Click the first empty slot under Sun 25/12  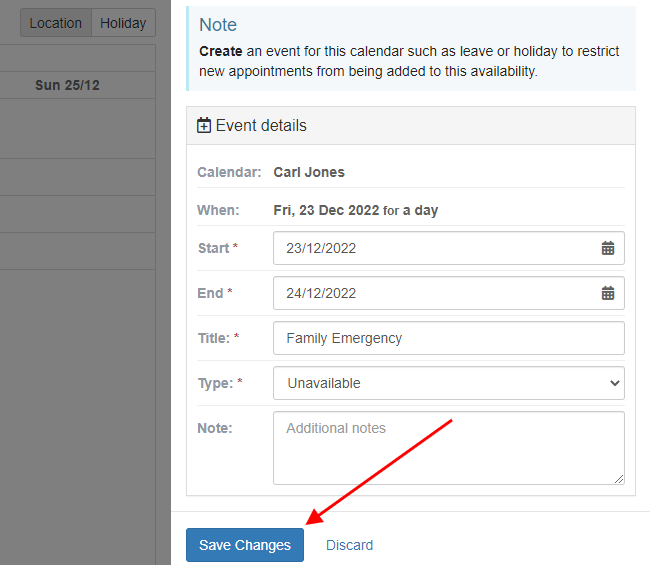(x=78, y=129)
